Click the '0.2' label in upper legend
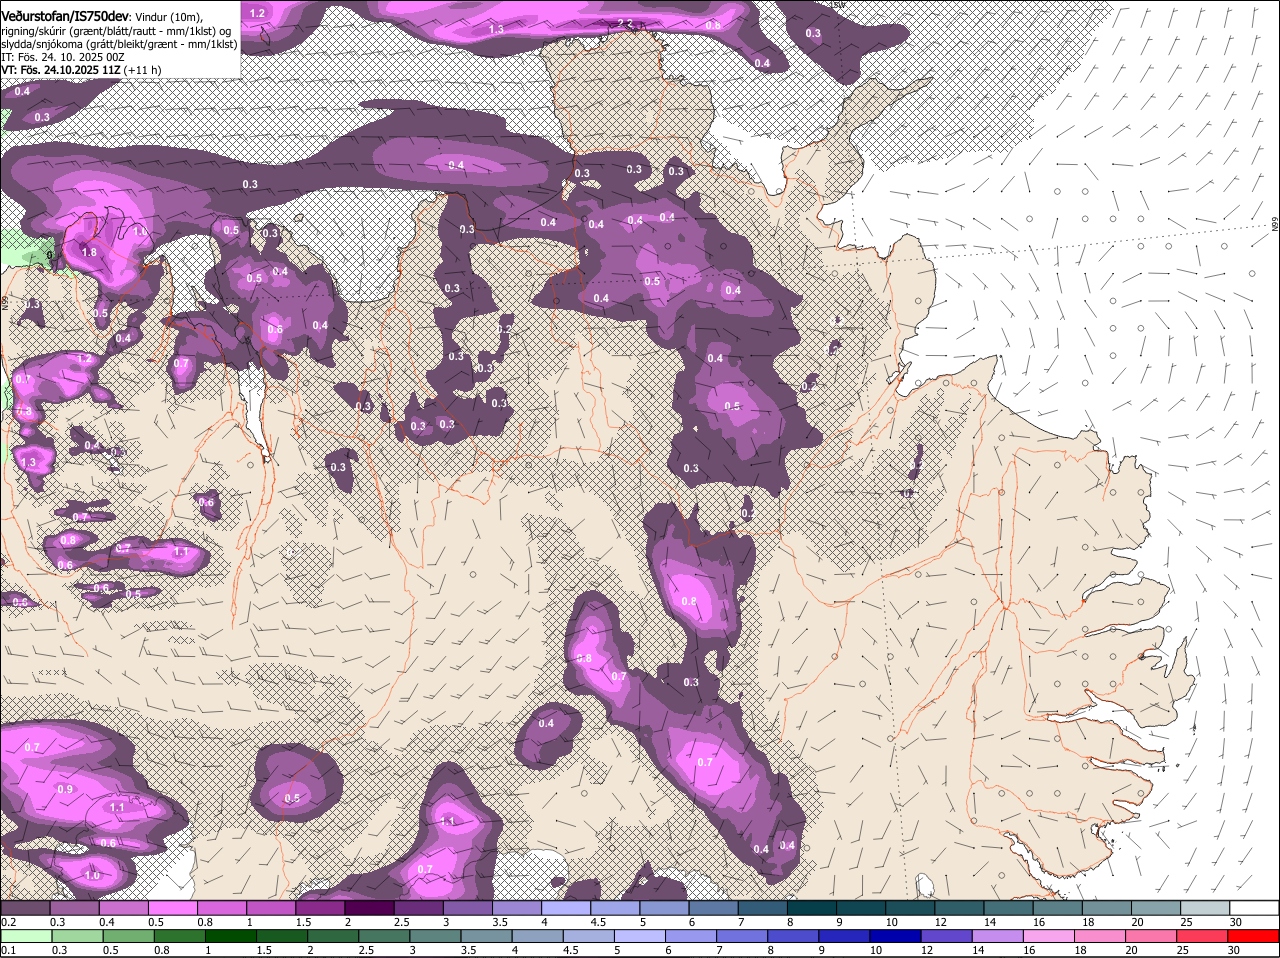Viewport: 1280px width, 958px height. coord(8,921)
